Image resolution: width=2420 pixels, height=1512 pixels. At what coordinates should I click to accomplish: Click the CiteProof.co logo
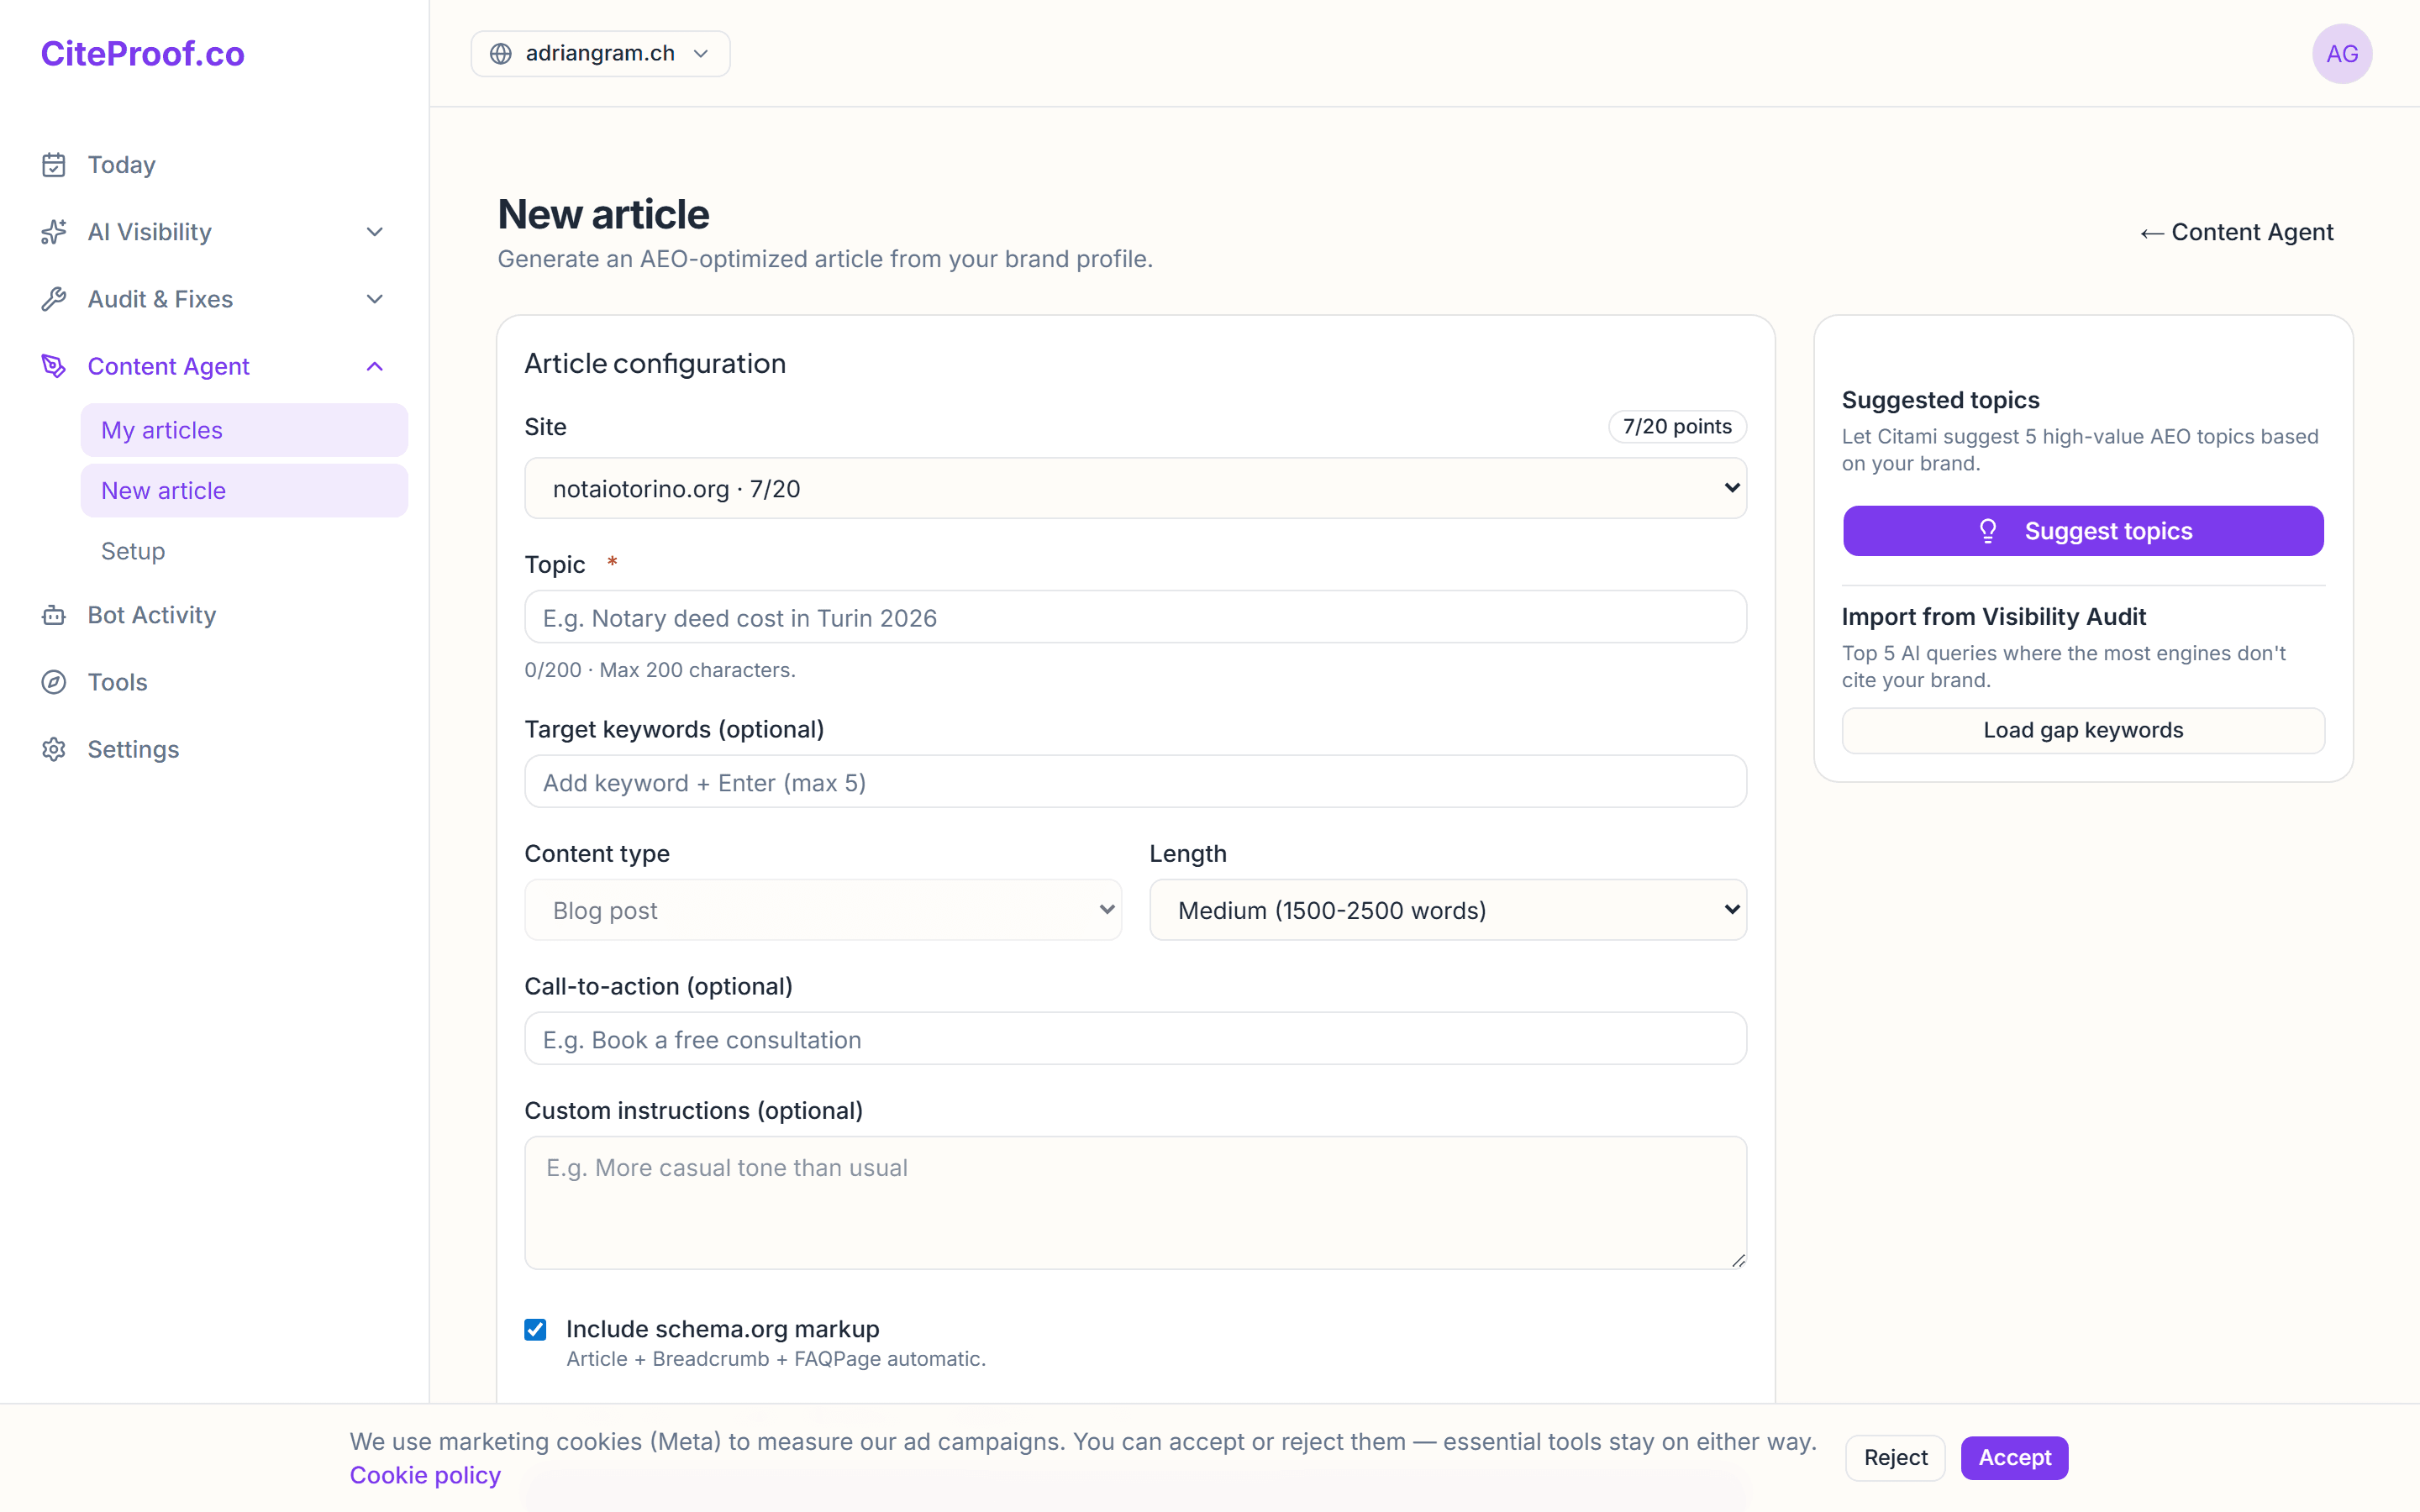pyautogui.click(x=142, y=54)
